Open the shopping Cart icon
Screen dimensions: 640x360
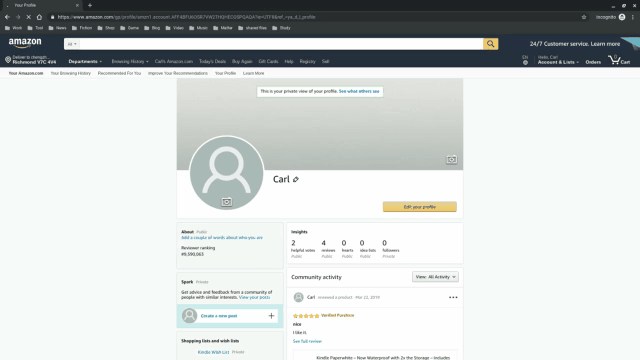tap(619, 60)
